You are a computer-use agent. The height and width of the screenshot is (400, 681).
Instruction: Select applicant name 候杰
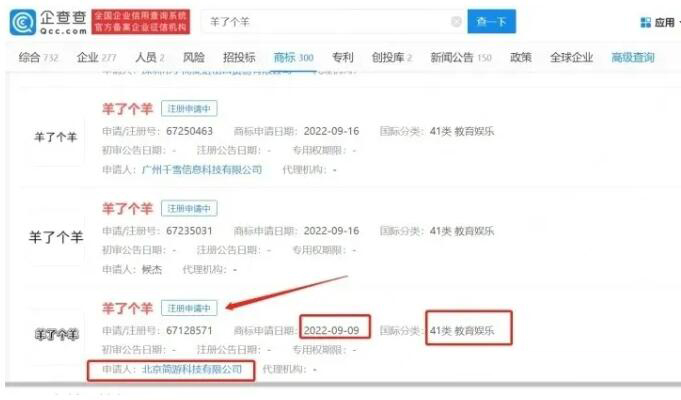coord(152,270)
